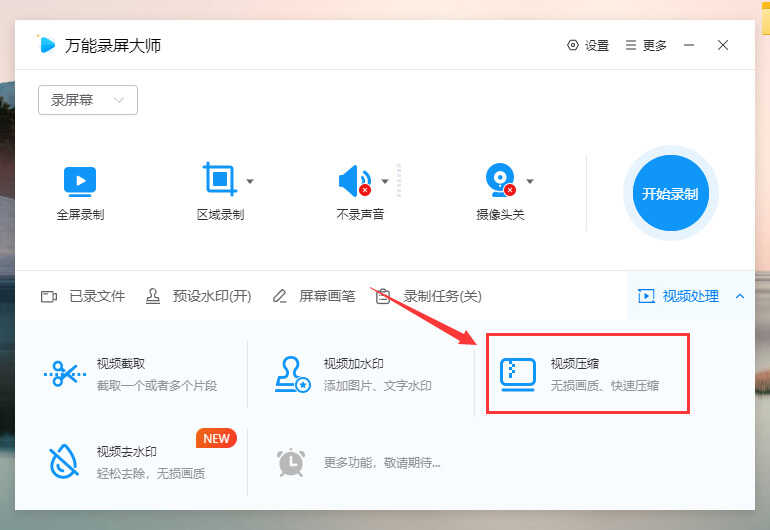
Task: Open 视频截取 scissors tool
Action: click(x=64, y=374)
